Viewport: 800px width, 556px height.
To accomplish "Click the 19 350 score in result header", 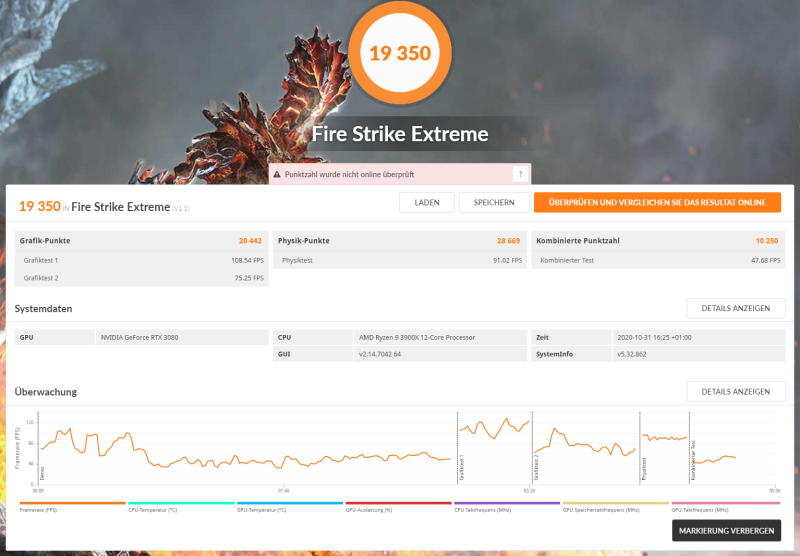I will 40,206.
